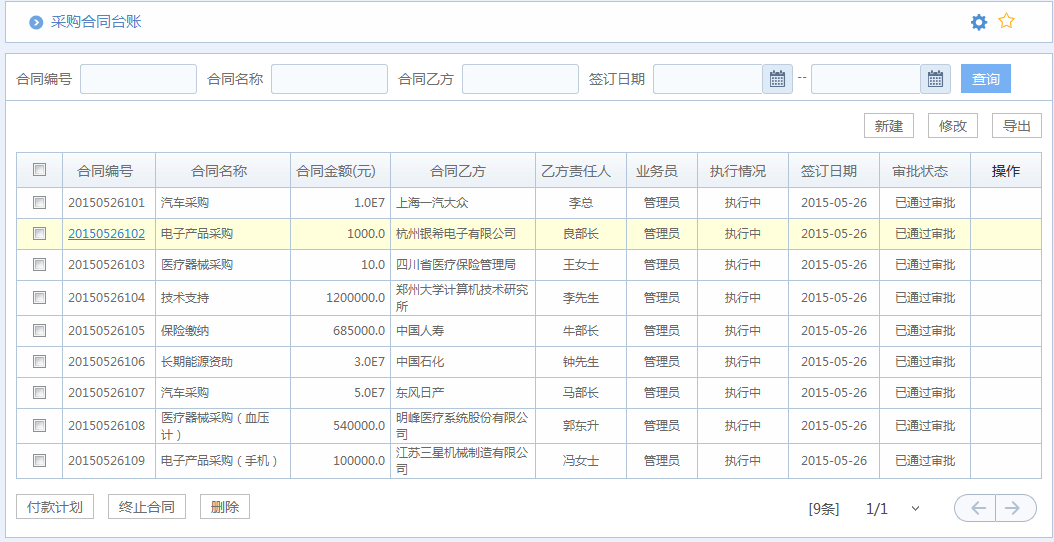
Task: Tick the checkbox for contract 20150526109
Action: (40, 461)
